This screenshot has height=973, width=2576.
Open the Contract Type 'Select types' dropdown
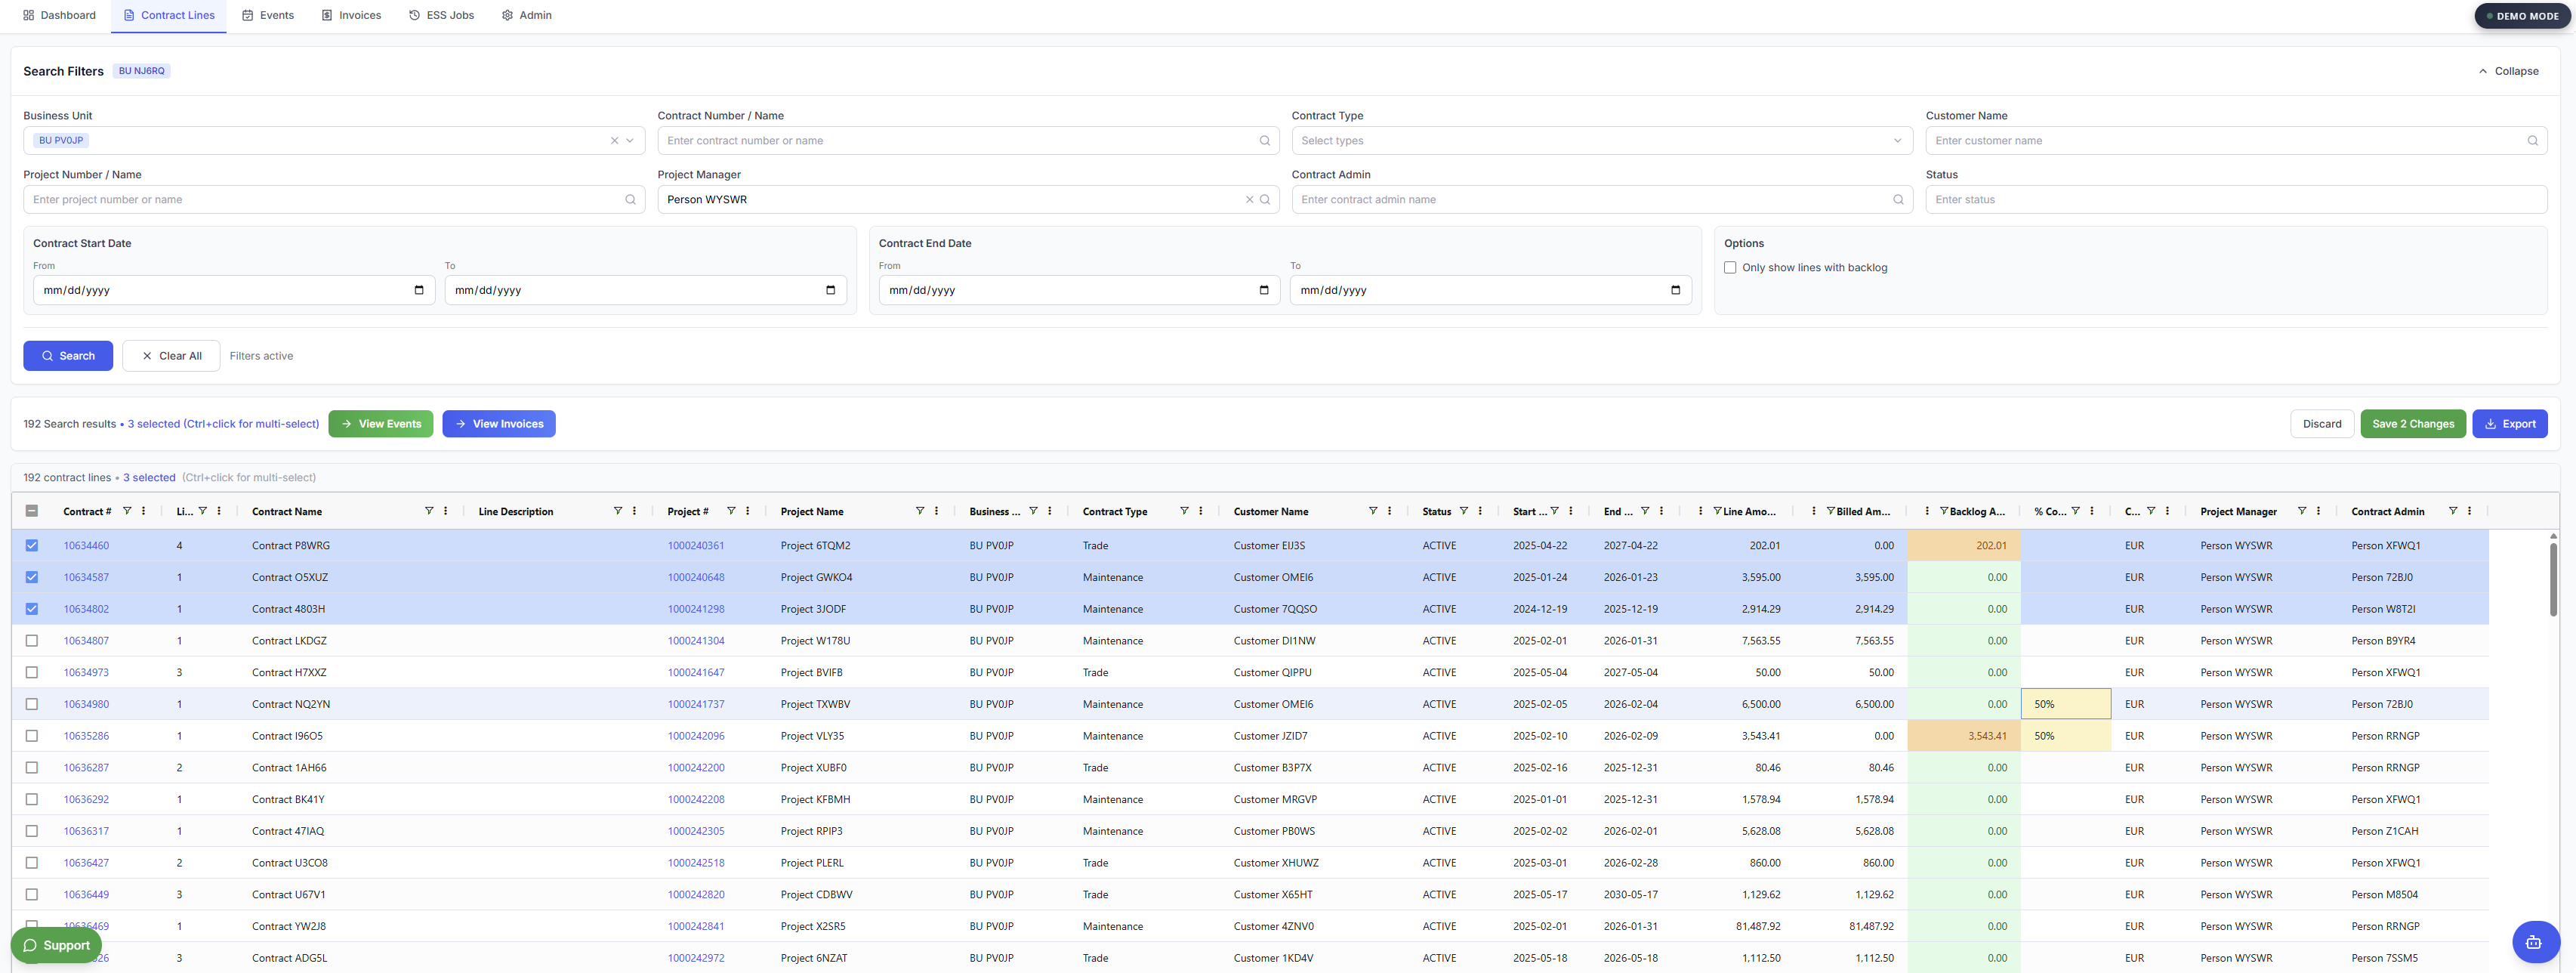pos(1602,140)
